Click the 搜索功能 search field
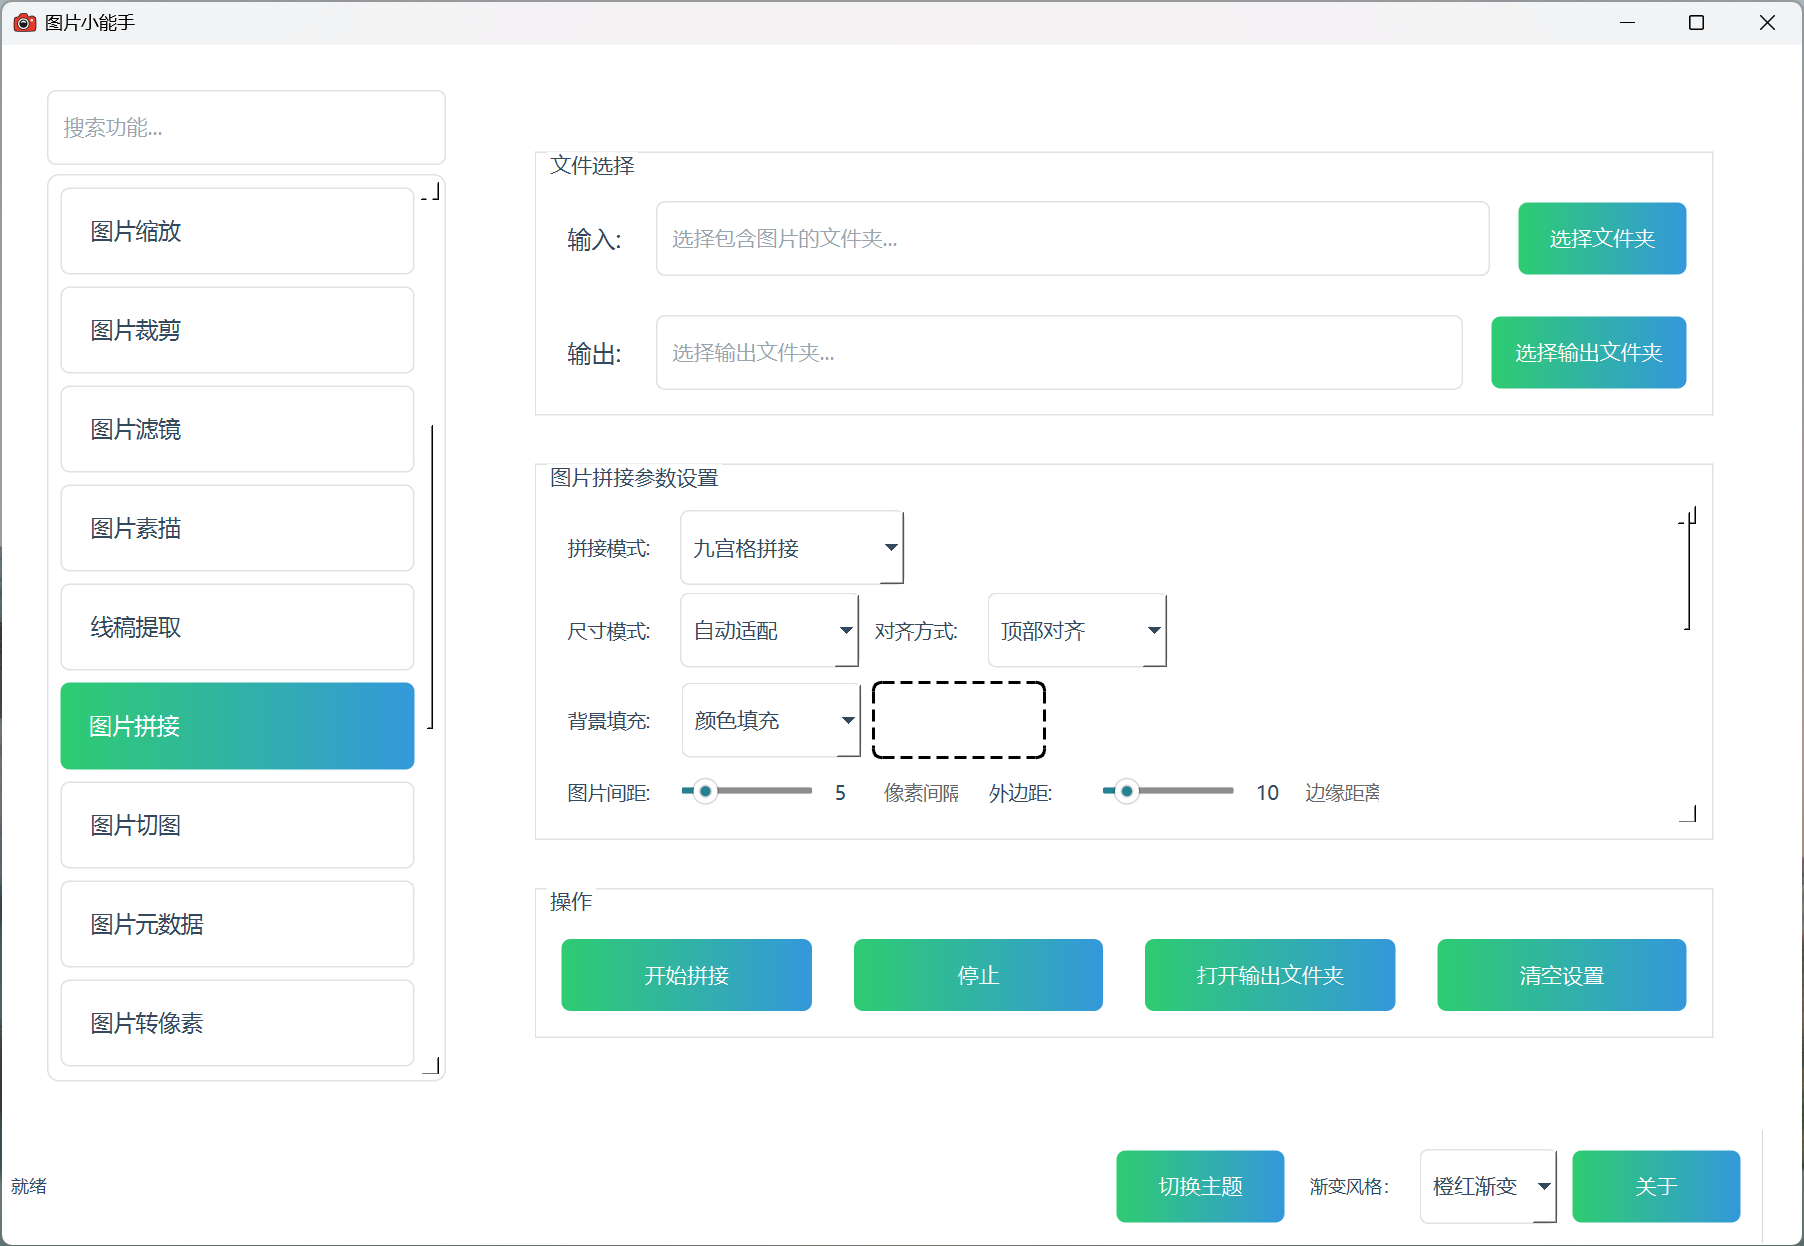The height and width of the screenshot is (1246, 1804). click(x=246, y=127)
